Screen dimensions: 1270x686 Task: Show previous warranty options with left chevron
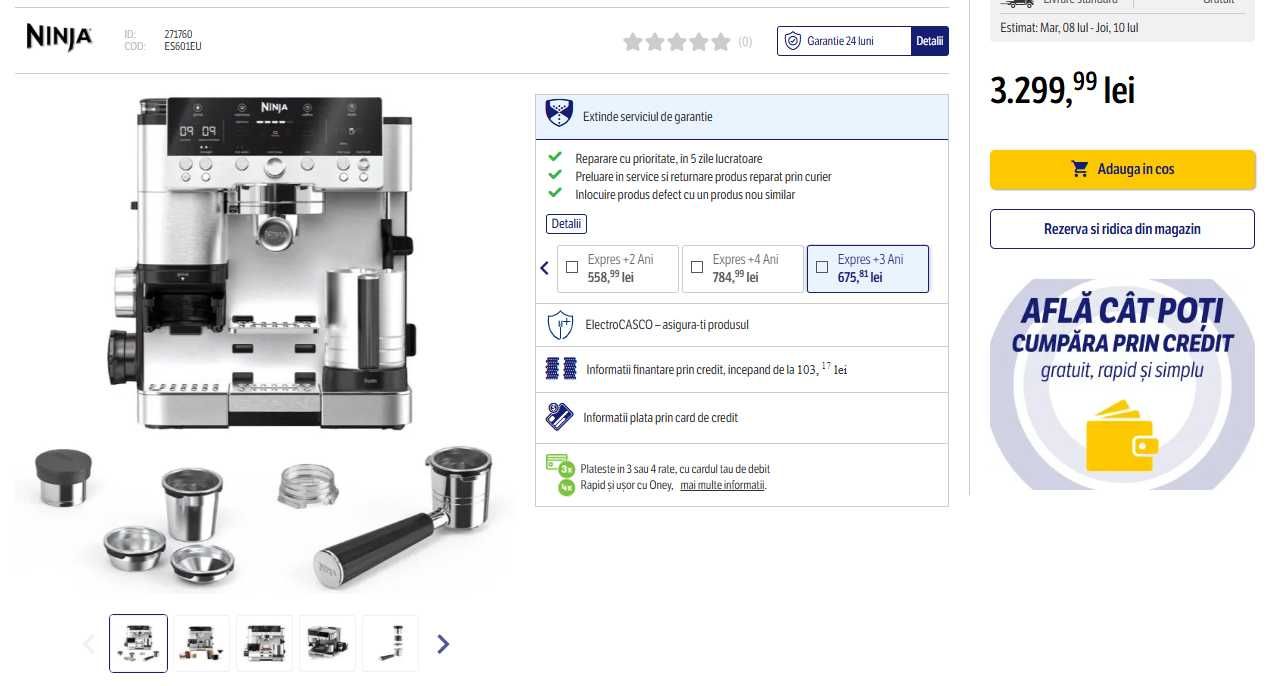coord(544,268)
